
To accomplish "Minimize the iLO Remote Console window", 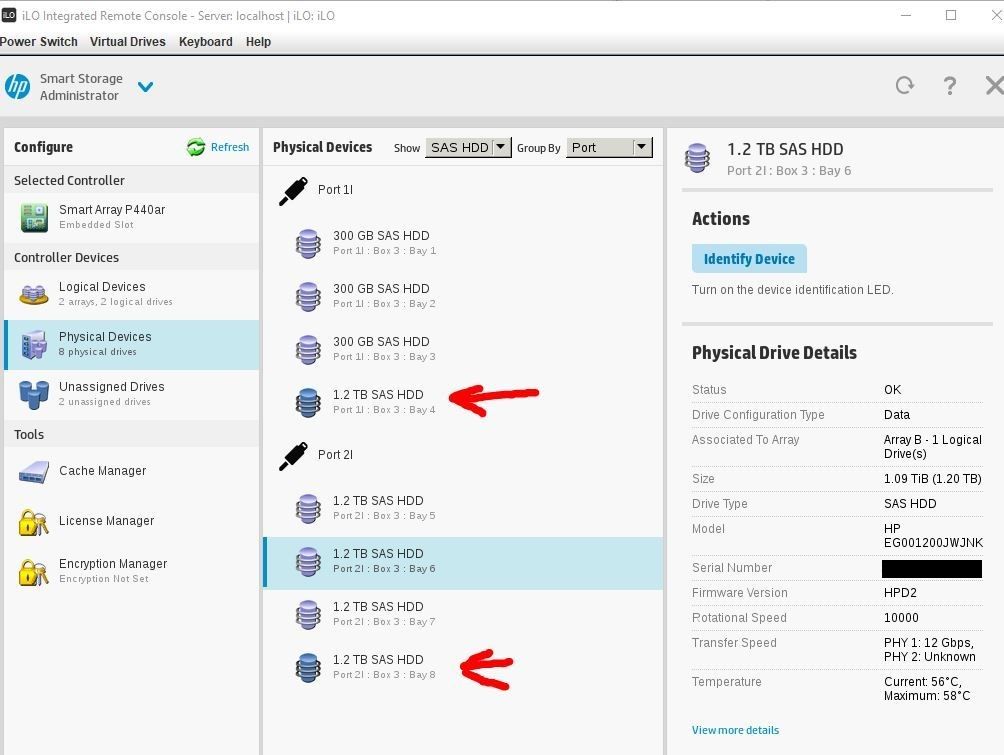I will point(906,15).
